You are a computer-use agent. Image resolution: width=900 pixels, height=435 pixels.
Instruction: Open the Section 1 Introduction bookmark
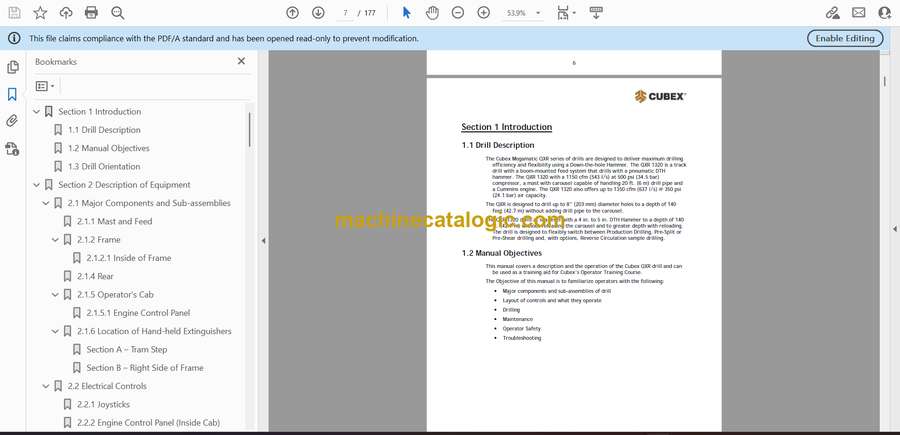99,111
